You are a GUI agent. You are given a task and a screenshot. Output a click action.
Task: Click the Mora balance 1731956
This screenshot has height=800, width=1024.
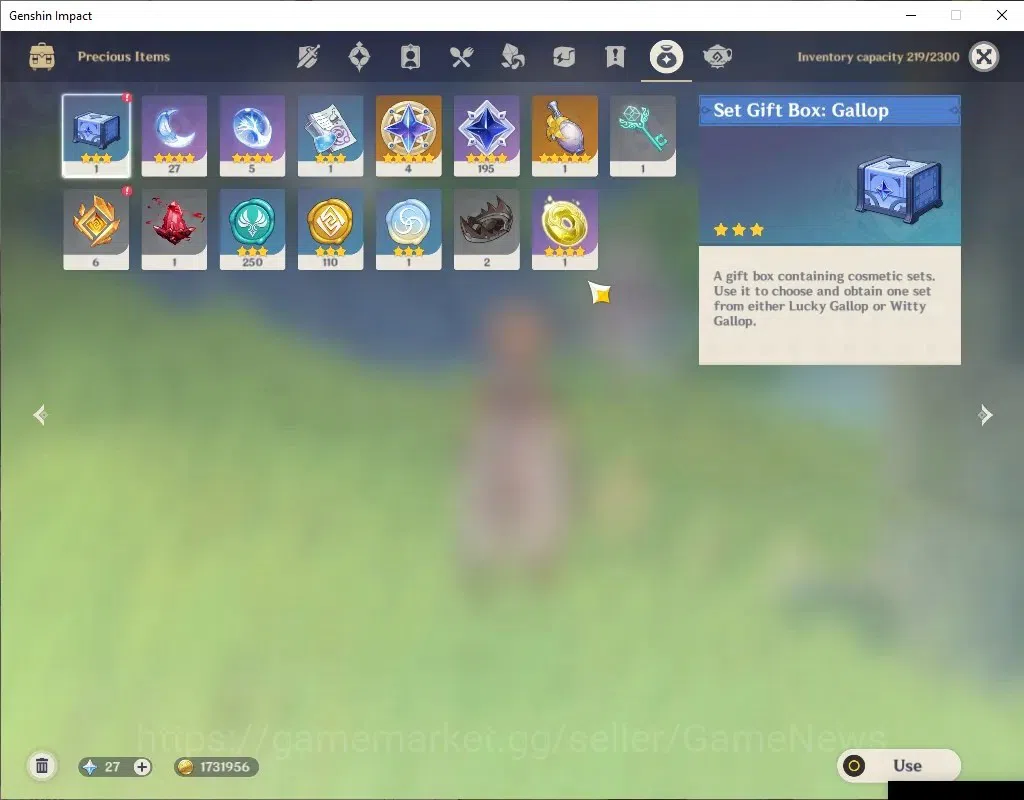click(x=225, y=767)
